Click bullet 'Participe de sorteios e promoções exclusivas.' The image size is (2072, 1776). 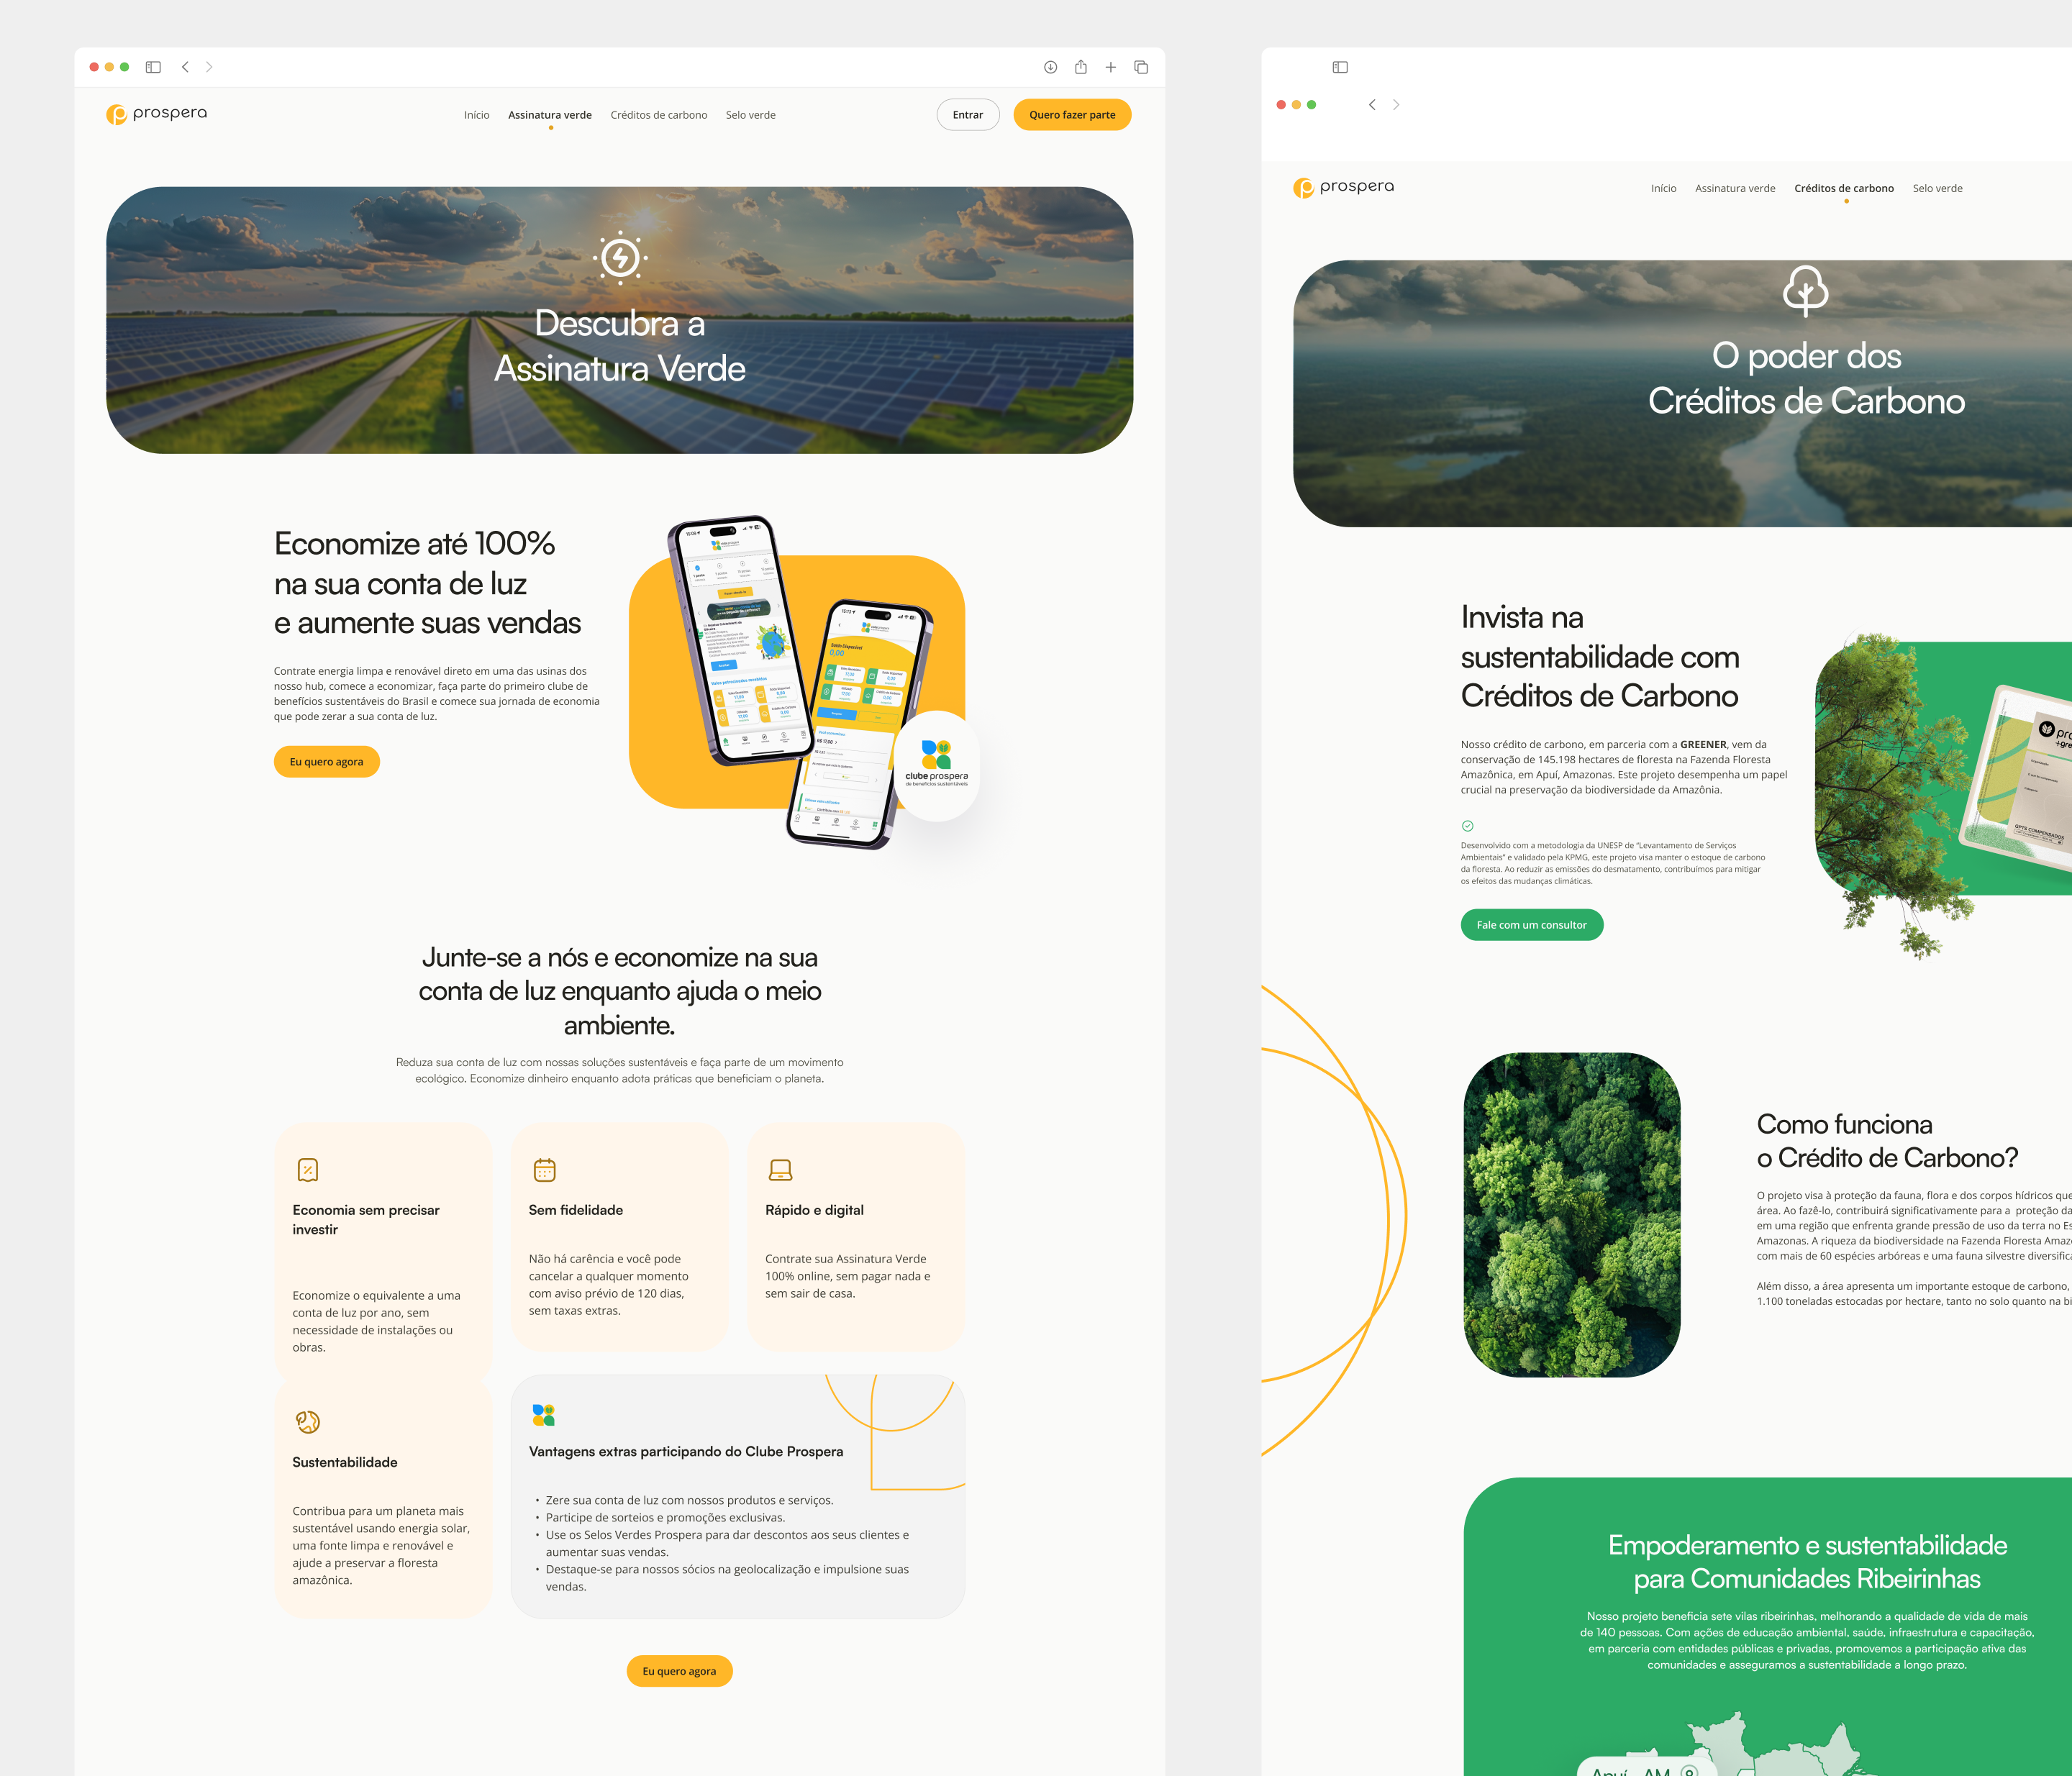665,1518
